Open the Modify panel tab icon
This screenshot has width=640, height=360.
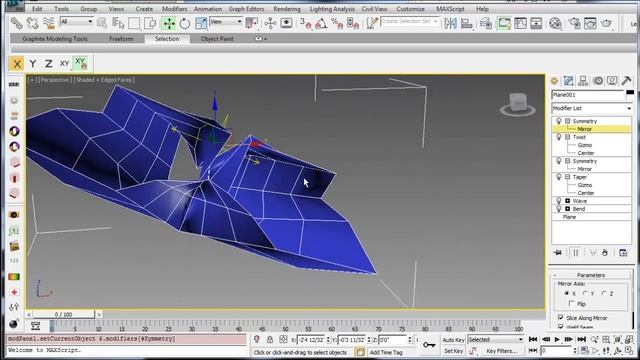click(569, 81)
